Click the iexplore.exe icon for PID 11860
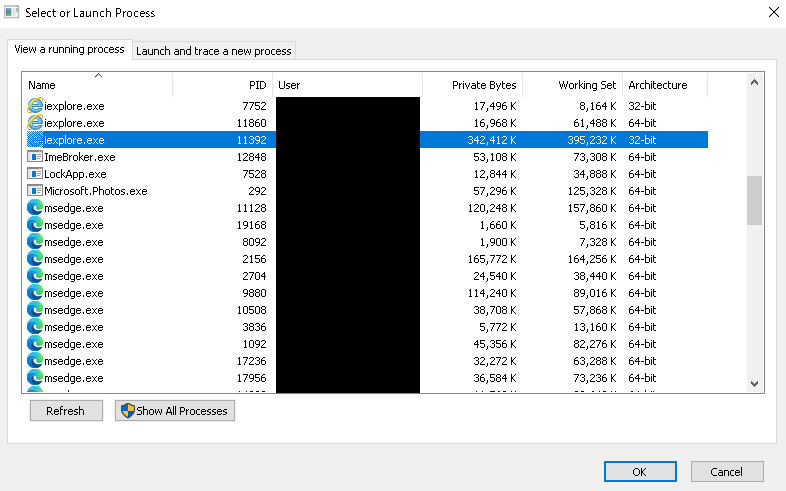The image size is (786, 491). pos(35,122)
